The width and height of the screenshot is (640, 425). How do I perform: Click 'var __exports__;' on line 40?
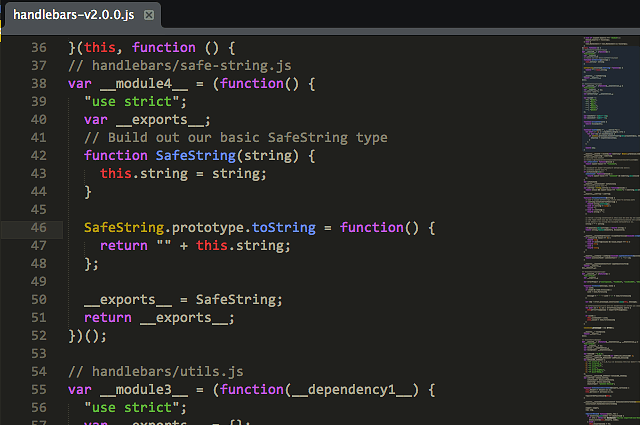[147, 120]
